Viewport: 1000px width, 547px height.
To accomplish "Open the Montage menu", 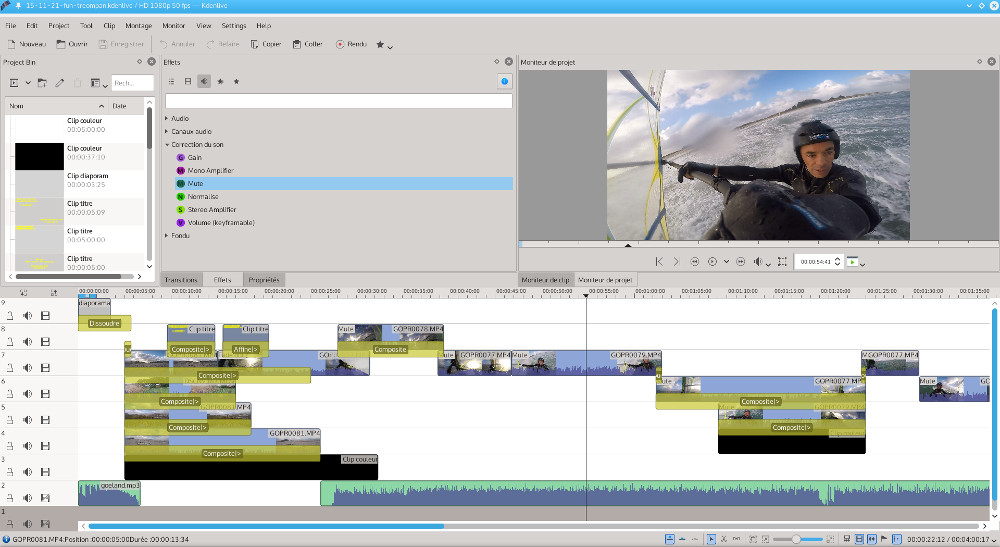I will coord(138,26).
